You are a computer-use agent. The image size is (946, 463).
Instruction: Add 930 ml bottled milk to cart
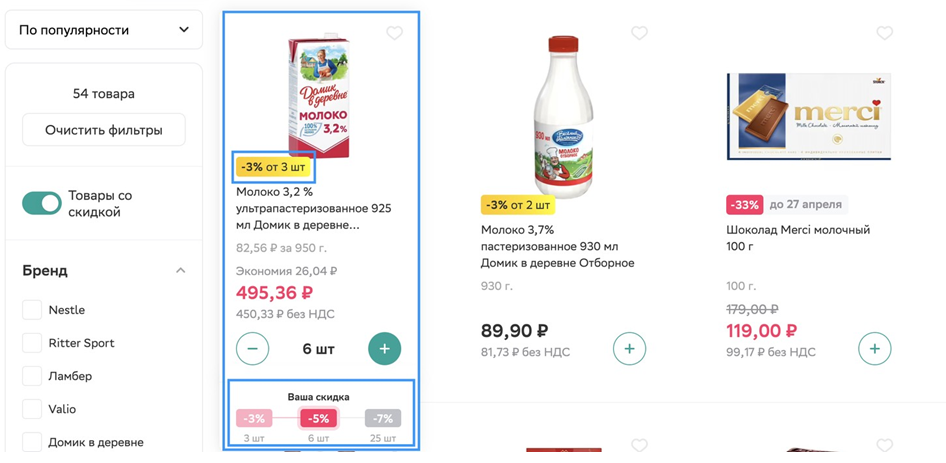tap(629, 349)
